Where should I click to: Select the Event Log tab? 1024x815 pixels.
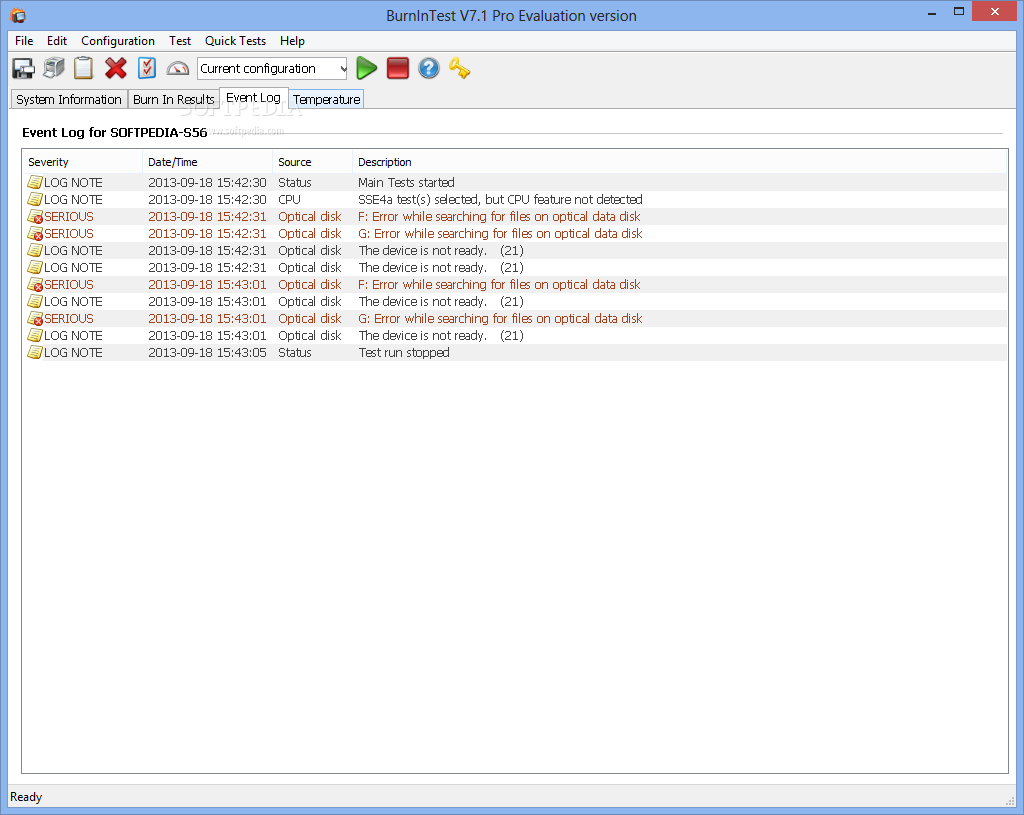tap(253, 98)
